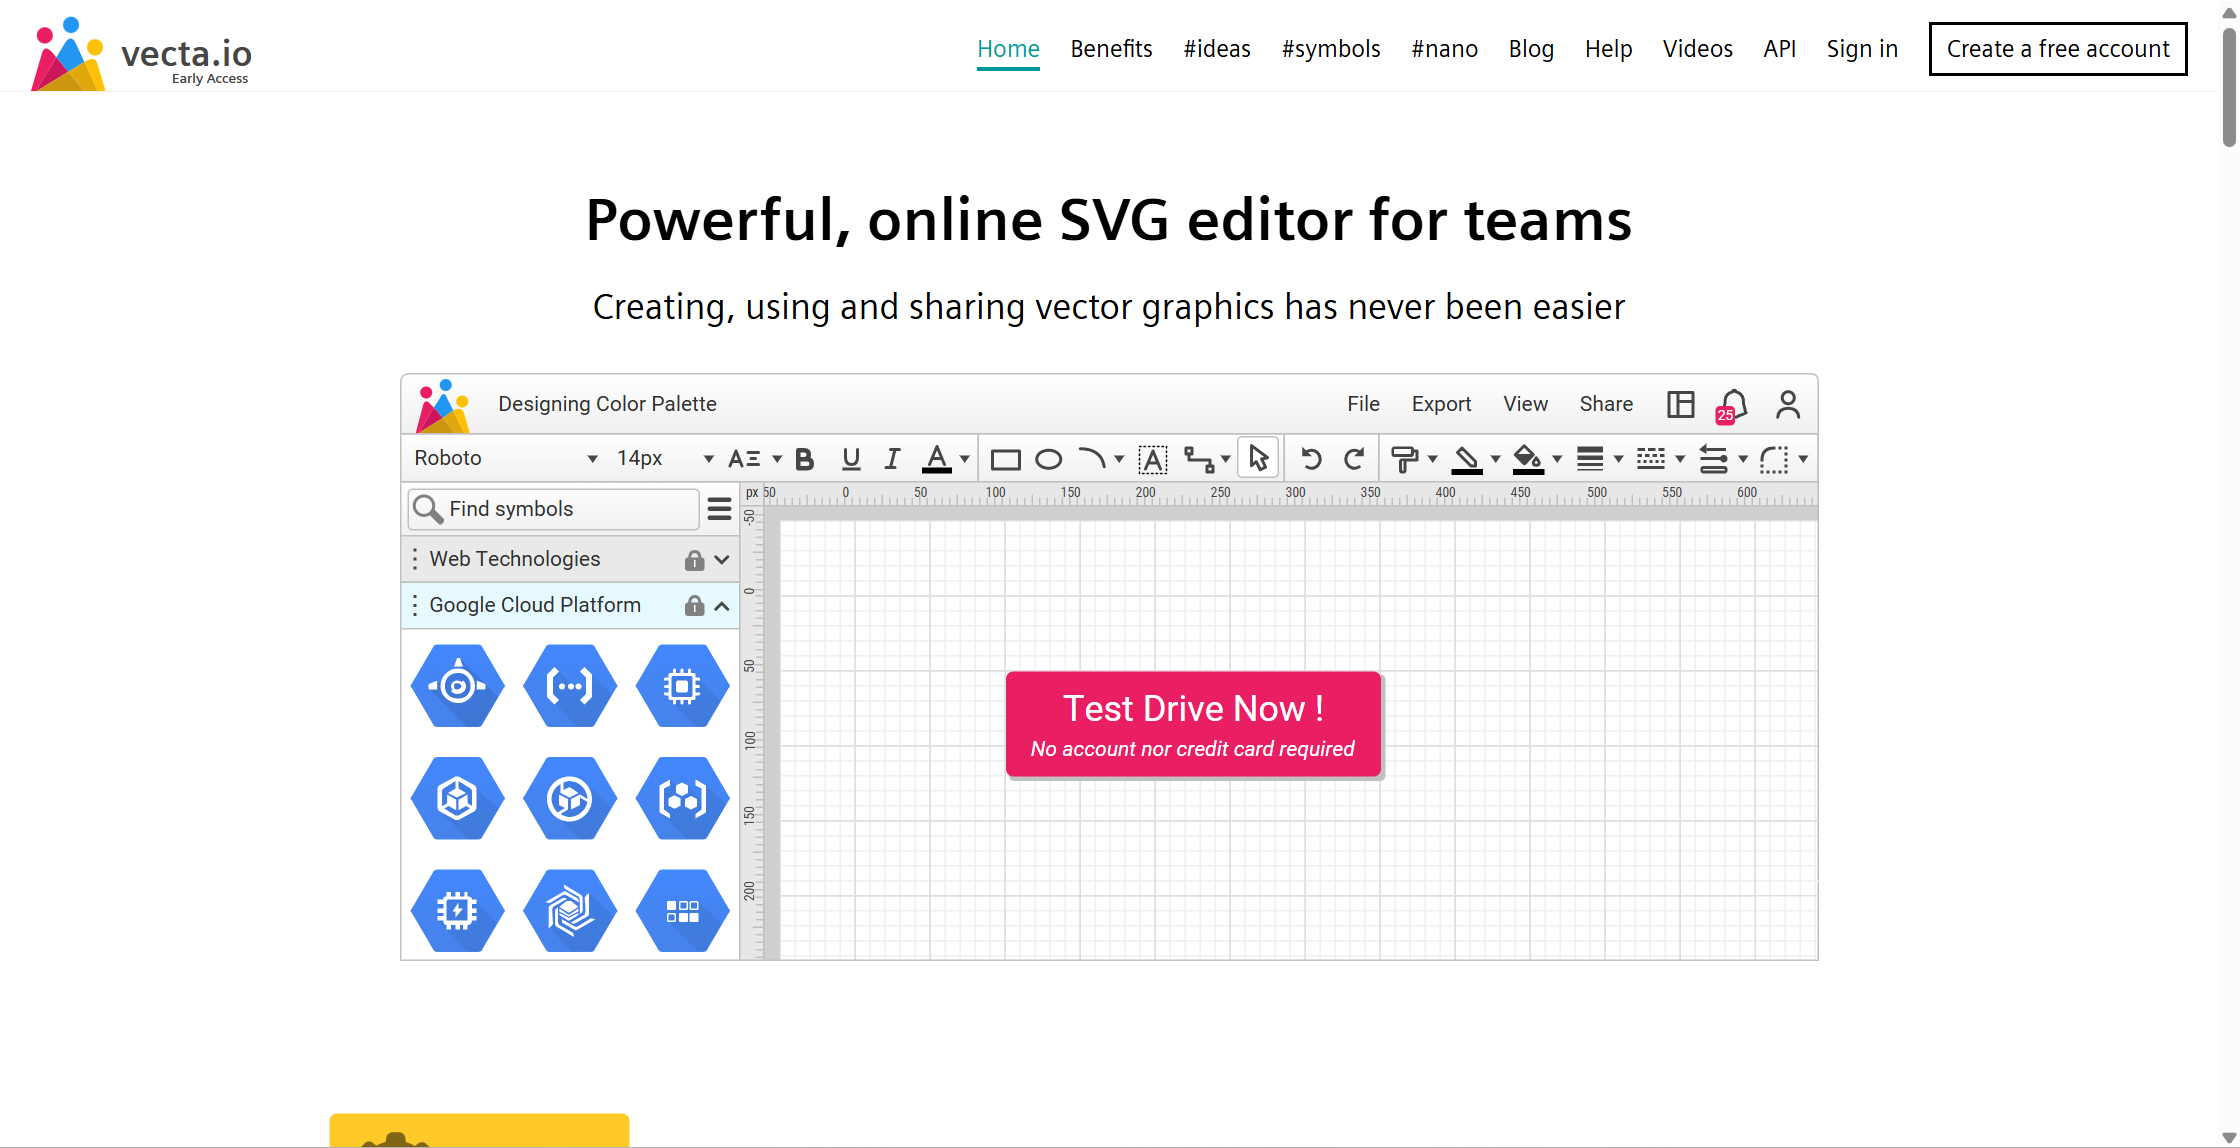
Task: Click the user profile icon
Action: point(1788,405)
